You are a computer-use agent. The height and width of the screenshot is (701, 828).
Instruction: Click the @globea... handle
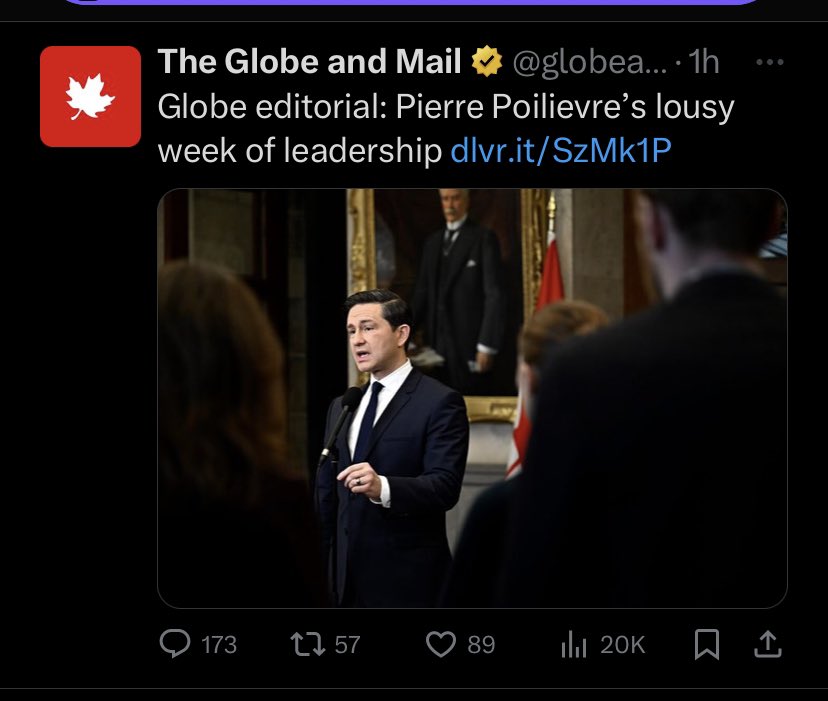tap(584, 62)
